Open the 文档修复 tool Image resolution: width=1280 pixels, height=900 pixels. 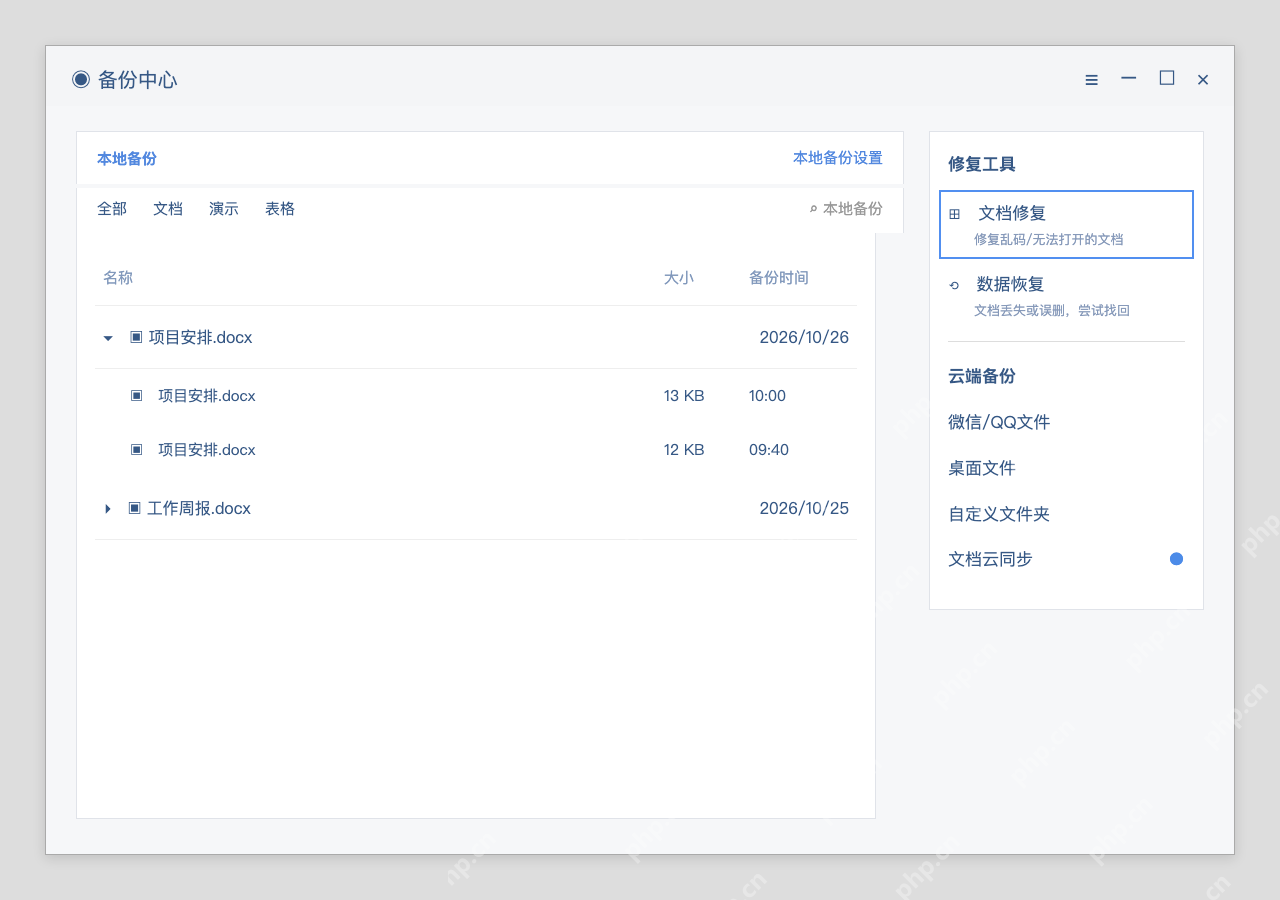pyautogui.click(x=1066, y=224)
